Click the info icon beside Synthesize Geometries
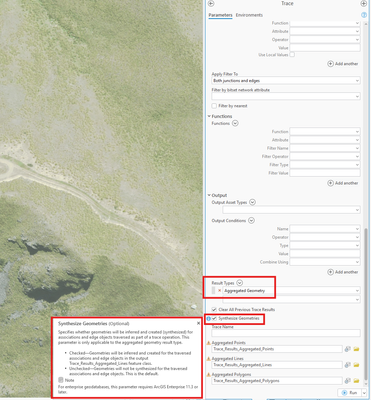 [x=209, y=319]
